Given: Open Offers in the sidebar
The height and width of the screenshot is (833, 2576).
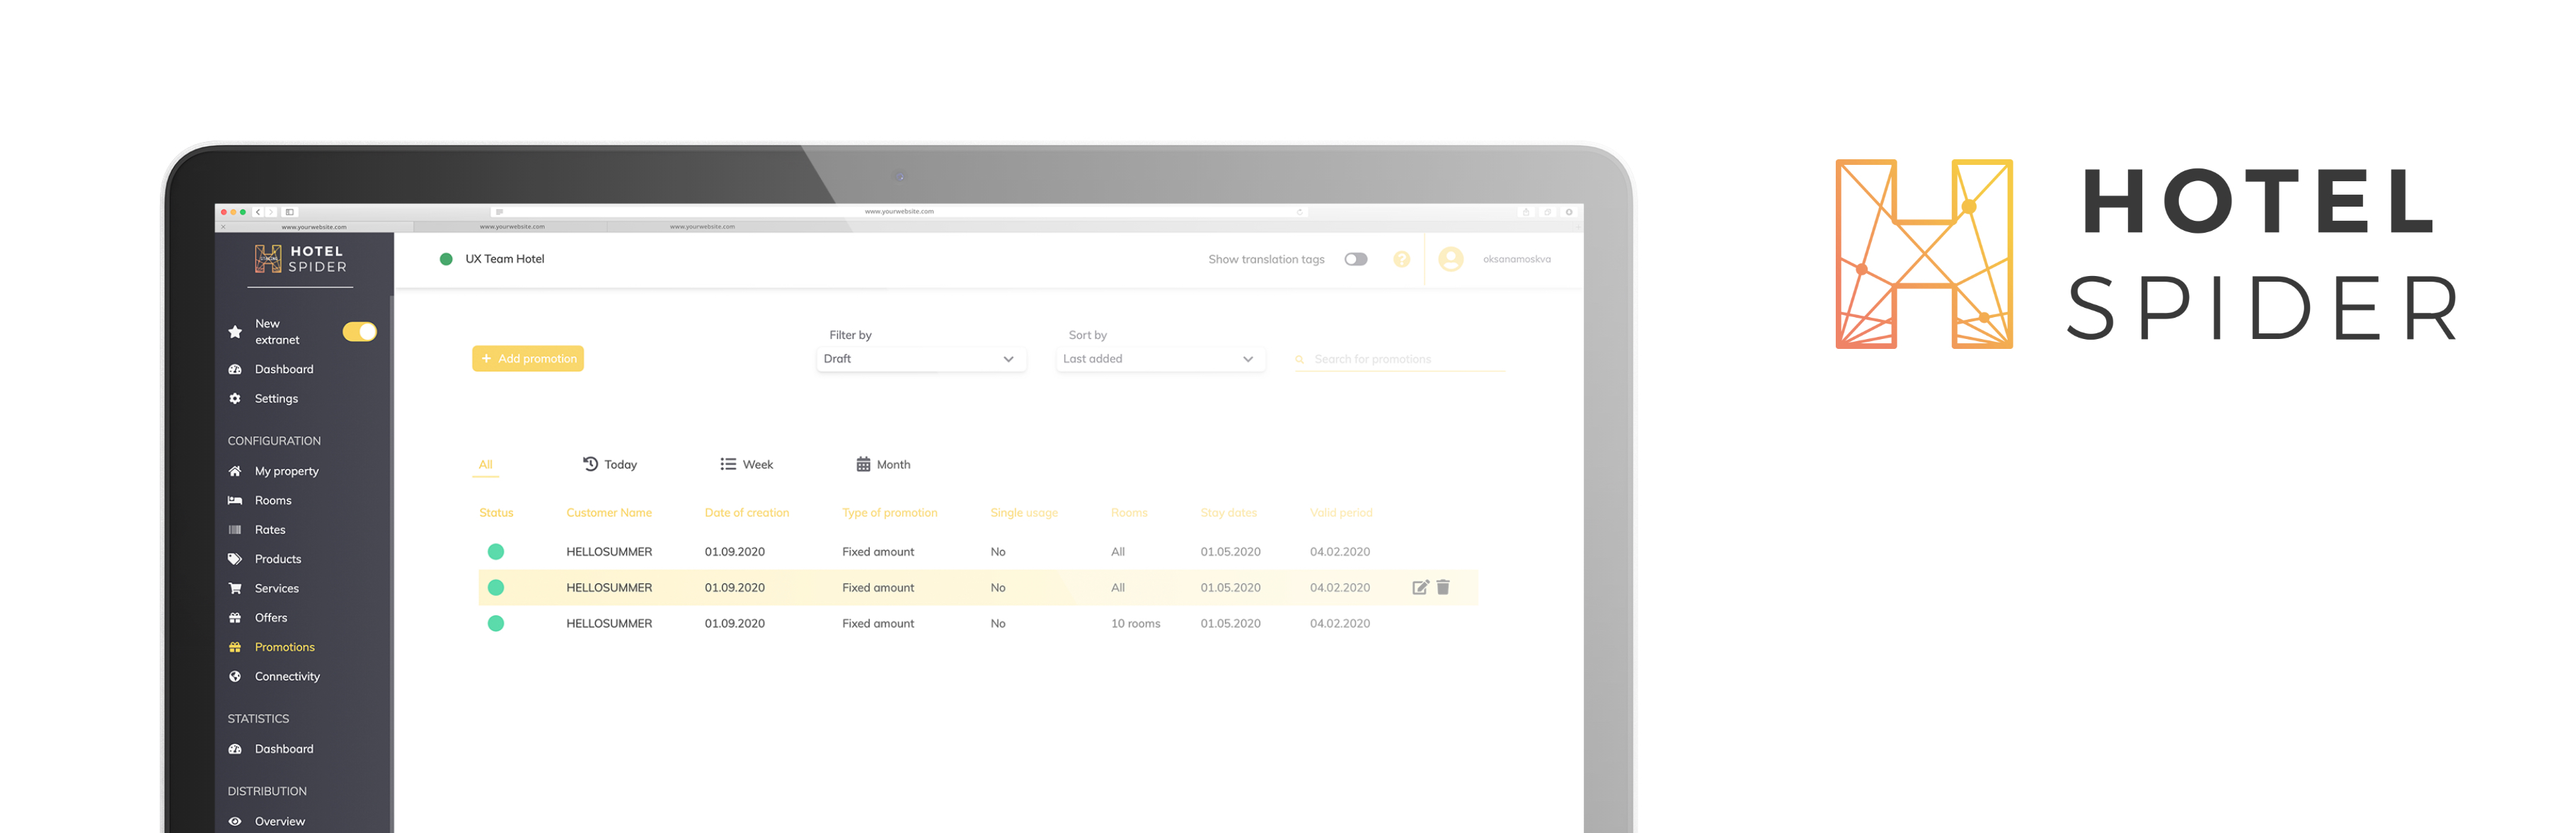Looking at the screenshot, I should [x=271, y=617].
